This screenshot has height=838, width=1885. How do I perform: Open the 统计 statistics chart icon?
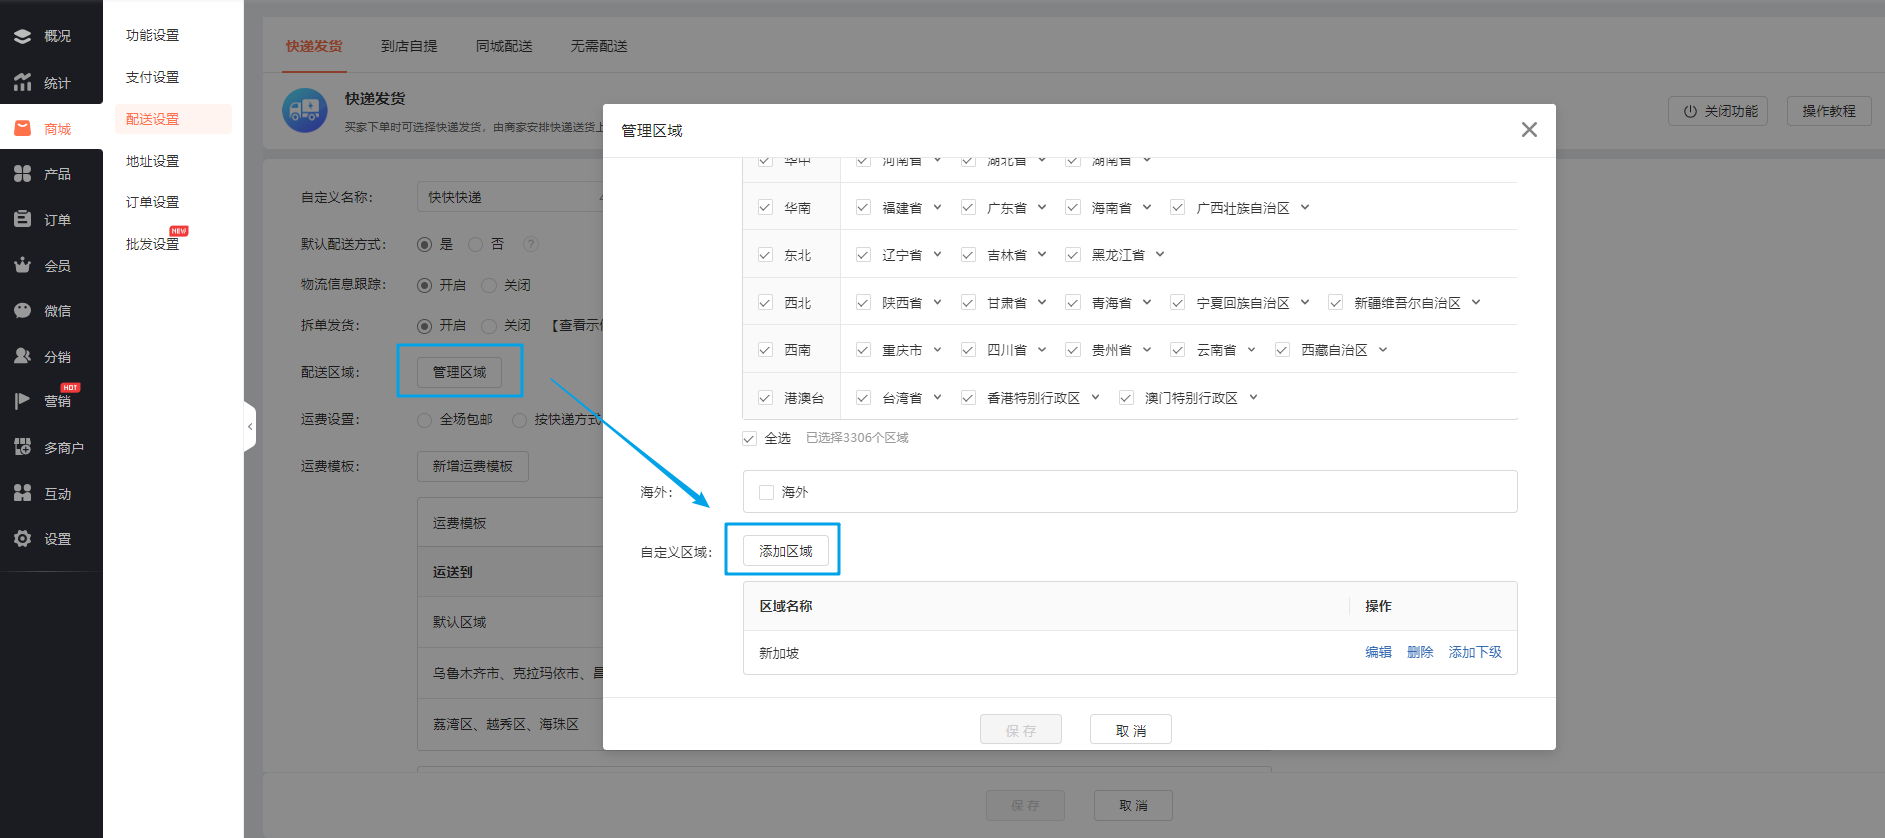pyautogui.click(x=22, y=82)
